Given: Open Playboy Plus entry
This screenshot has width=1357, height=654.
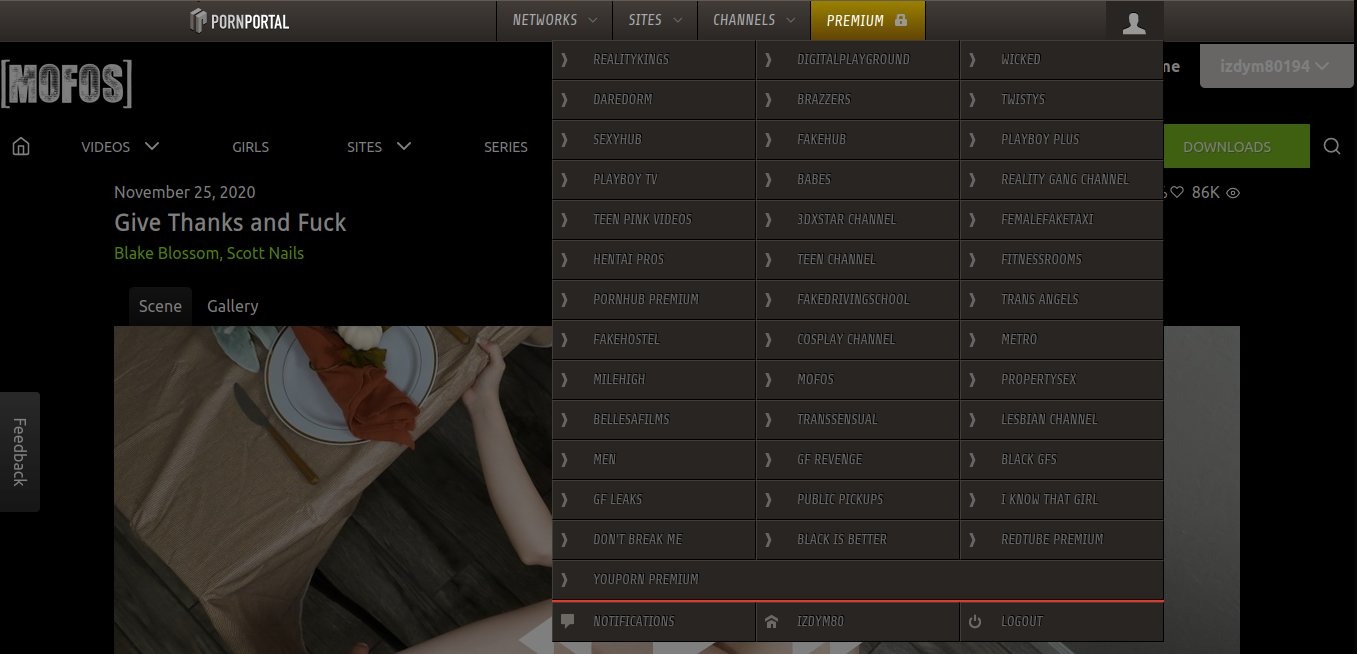Looking at the screenshot, I should click(1062, 139).
